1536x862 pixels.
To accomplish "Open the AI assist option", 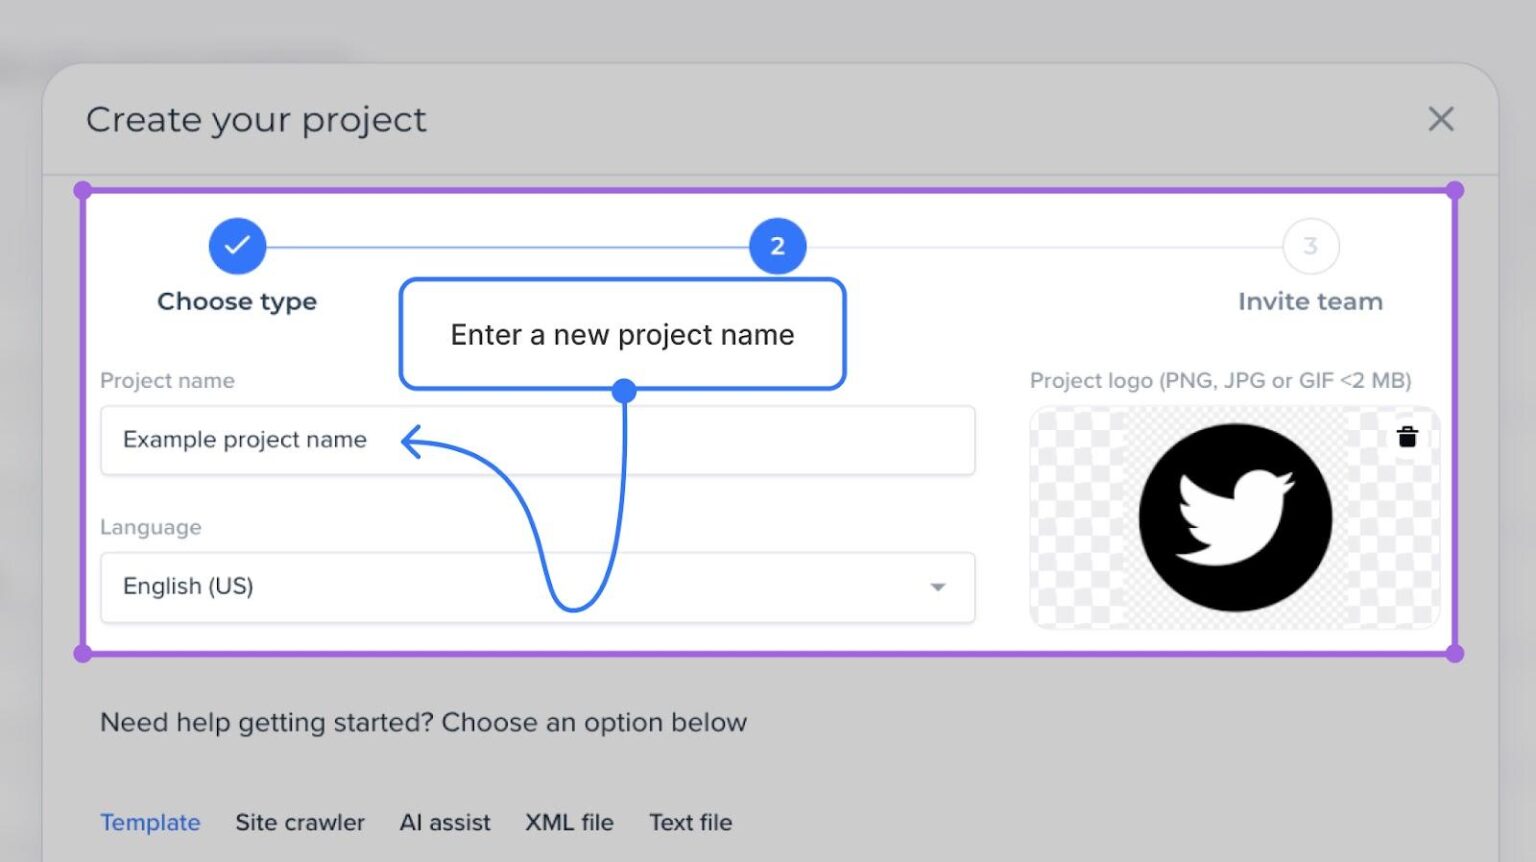I will (x=445, y=822).
